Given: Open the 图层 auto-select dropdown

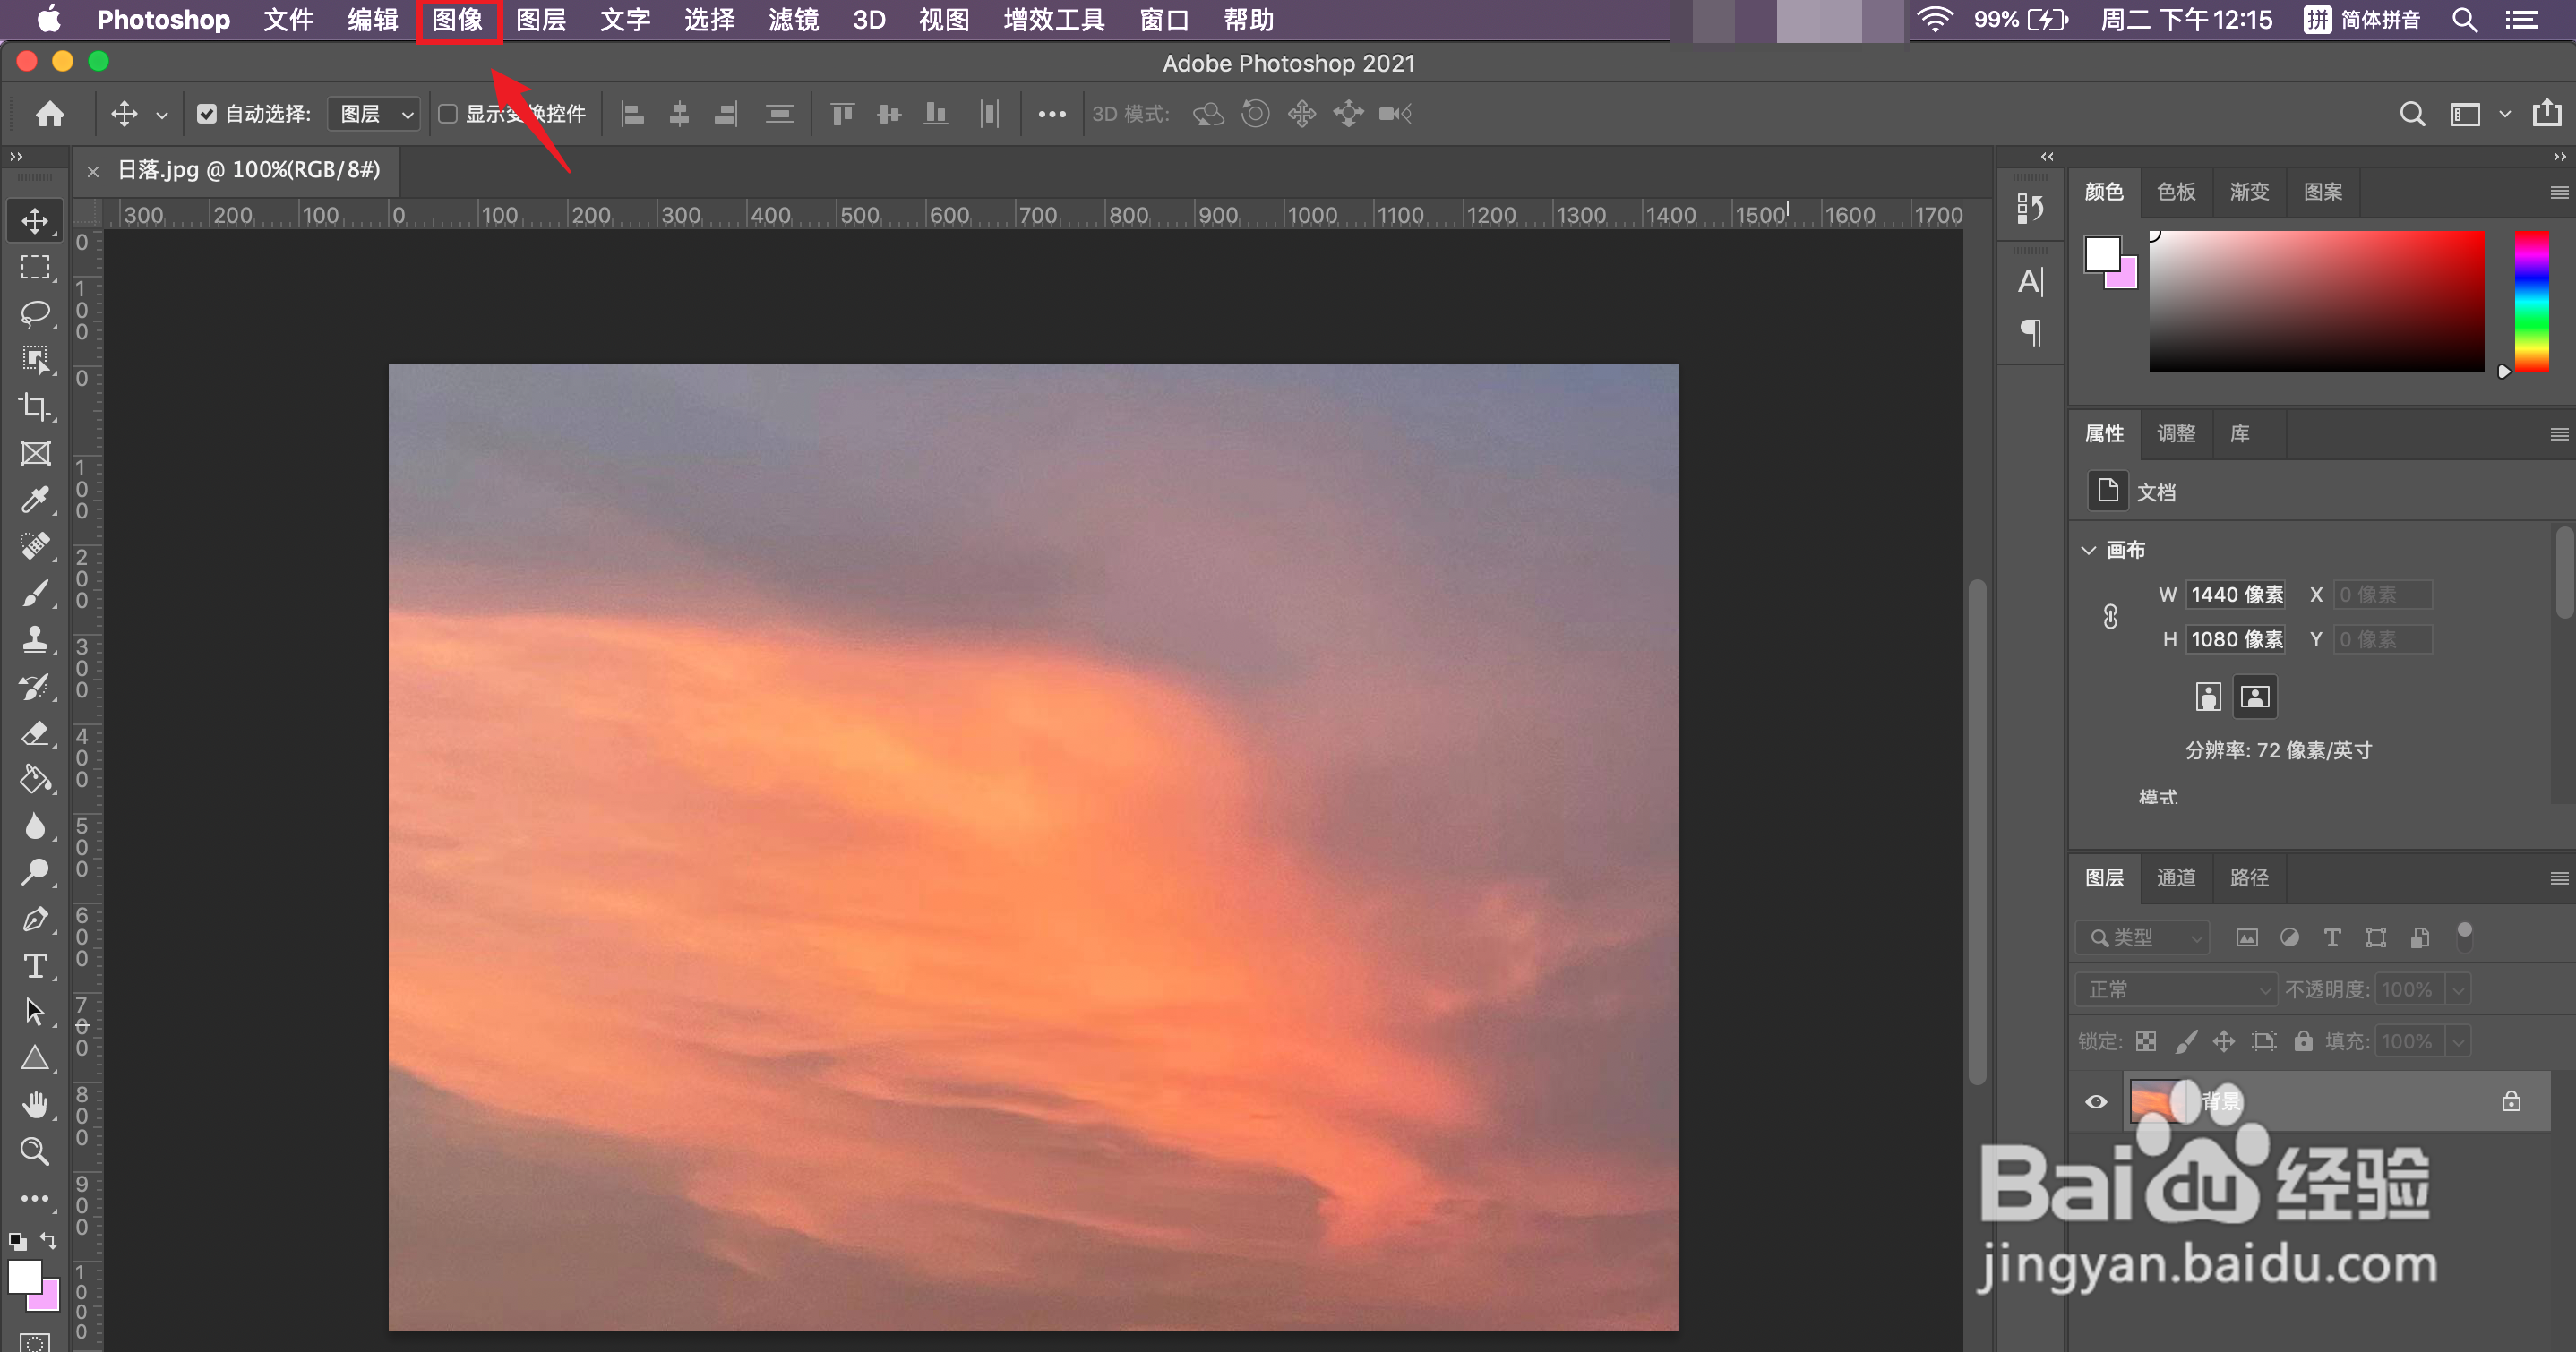Looking at the screenshot, I should pos(375,114).
